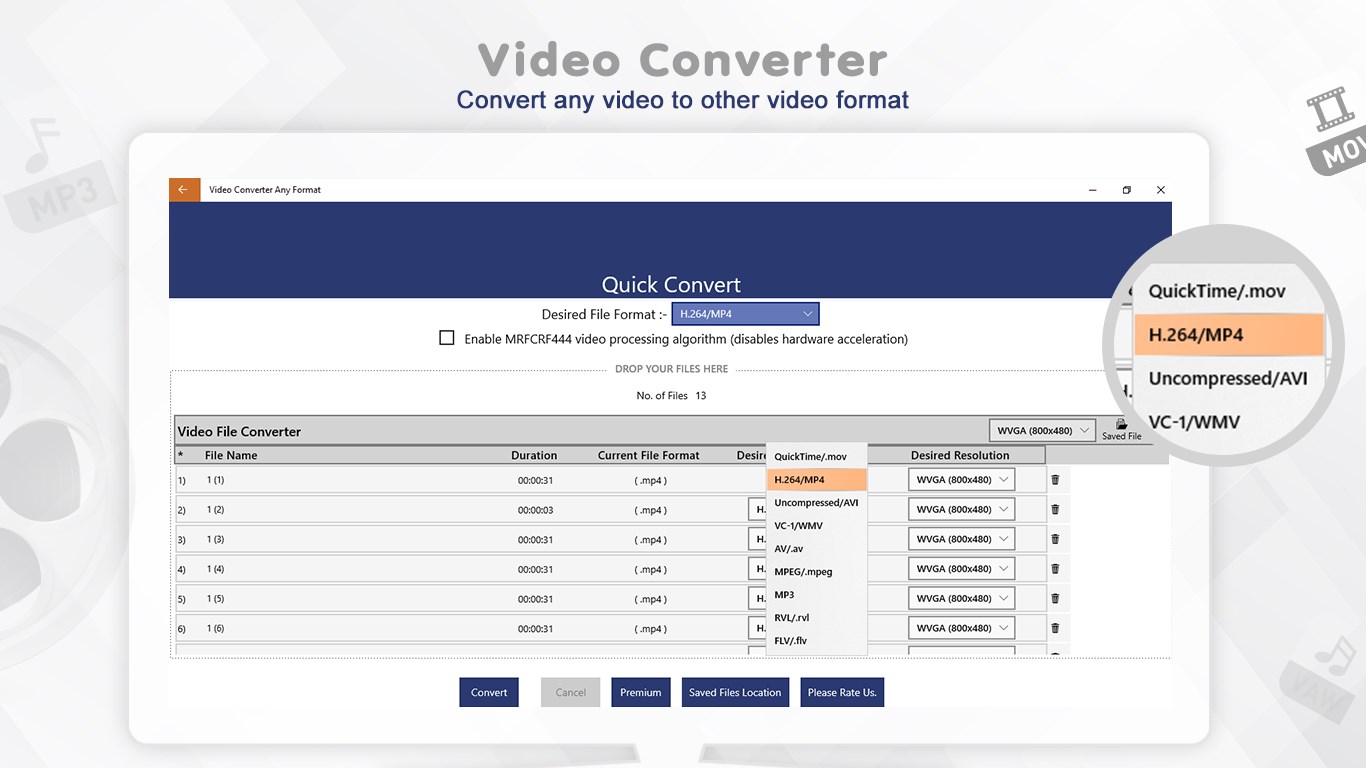Pick FLV/.flv format option
The height and width of the screenshot is (768, 1366).
[816, 641]
